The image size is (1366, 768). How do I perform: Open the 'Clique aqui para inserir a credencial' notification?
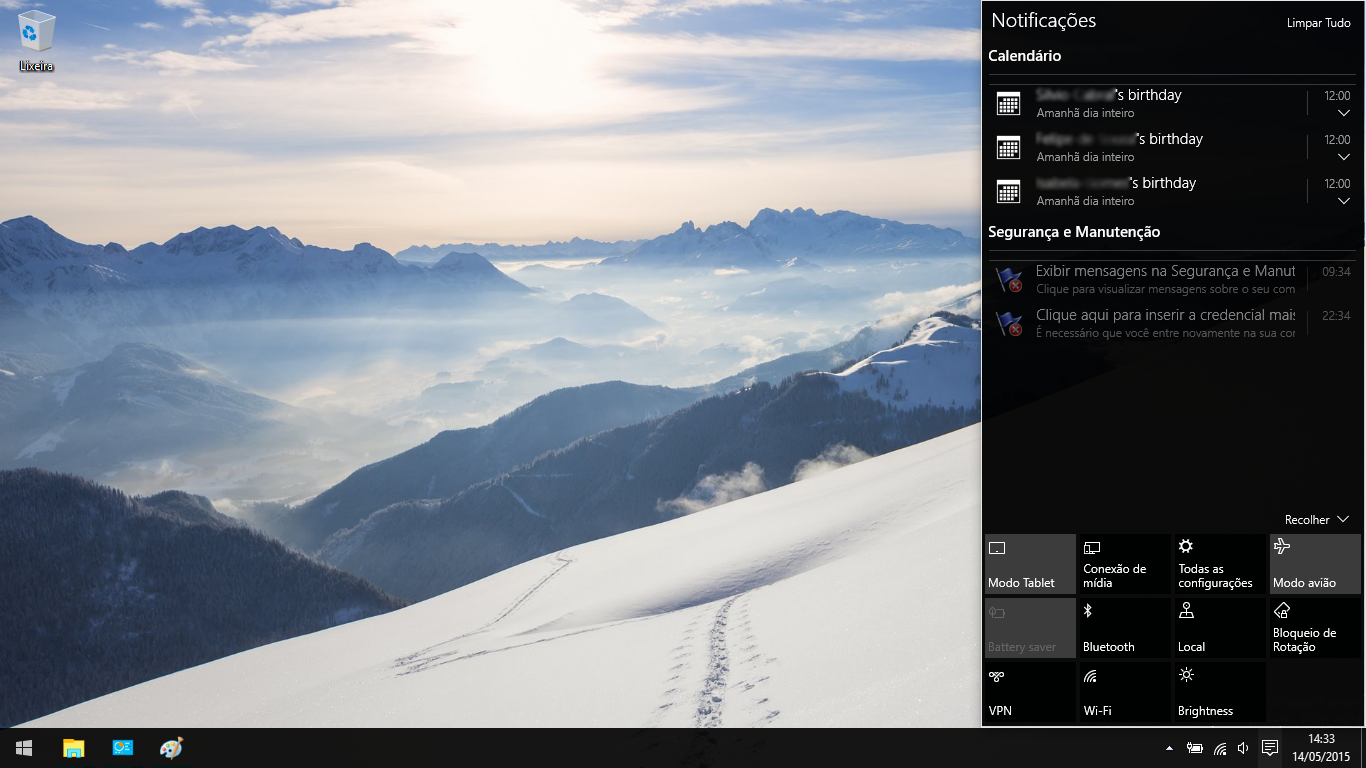[1165, 323]
